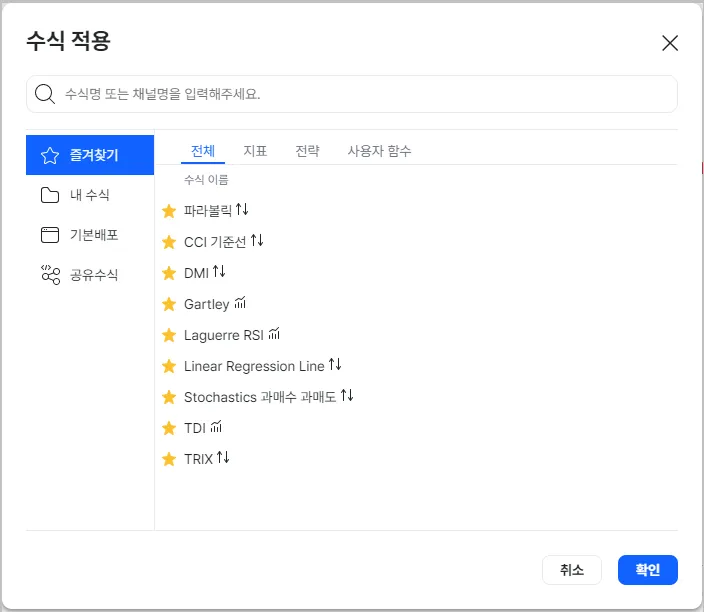Remove DMI star from favorites
704x612 pixels.
pyautogui.click(x=169, y=273)
